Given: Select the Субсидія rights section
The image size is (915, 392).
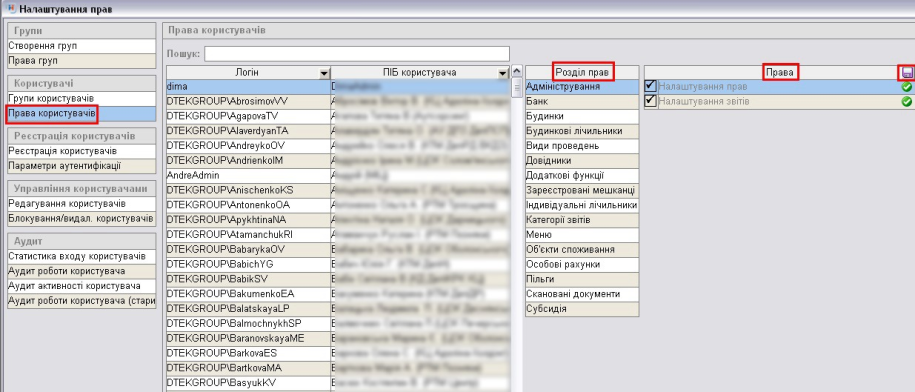Looking at the screenshot, I should (582, 309).
